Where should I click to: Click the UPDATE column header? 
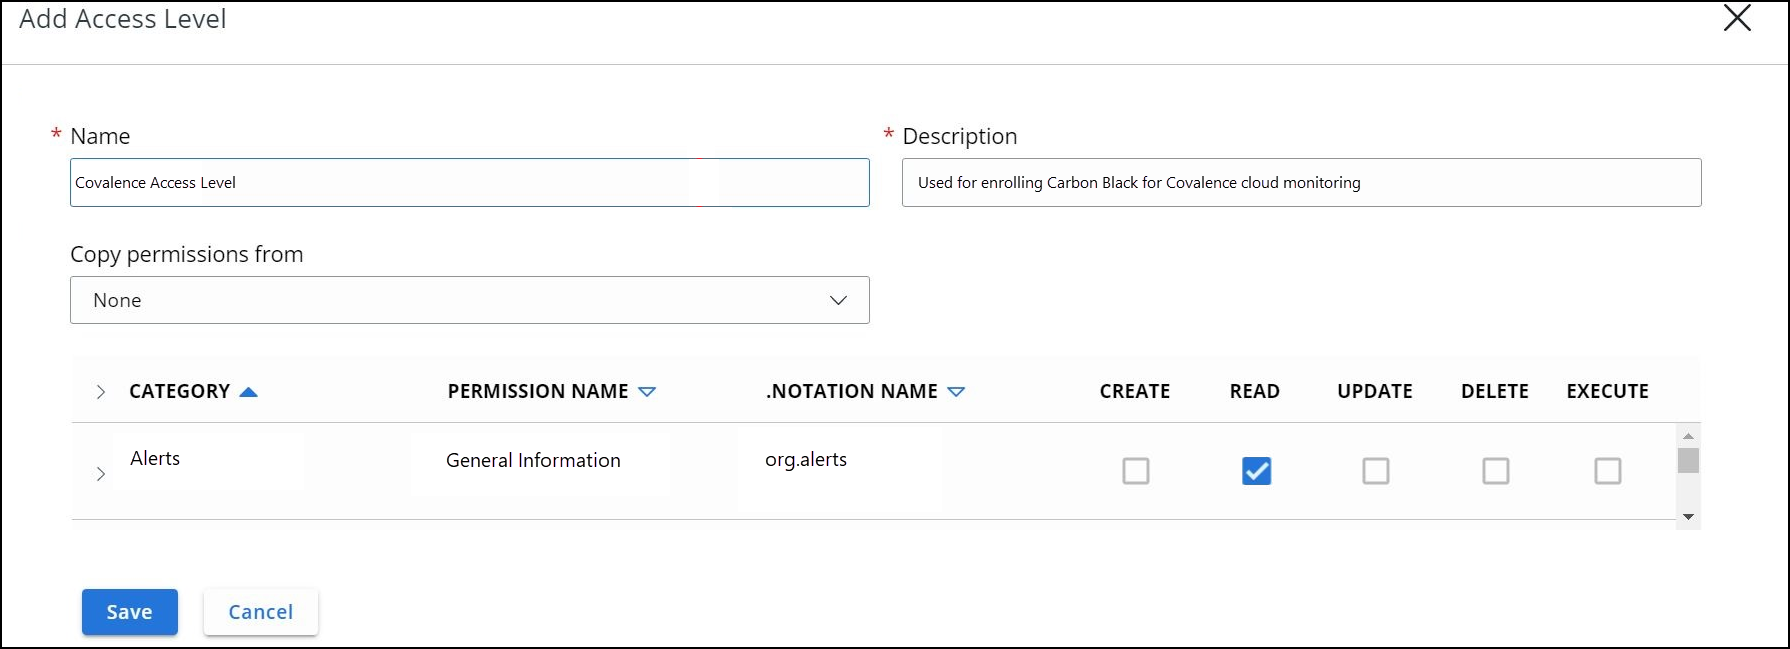pos(1375,392)
